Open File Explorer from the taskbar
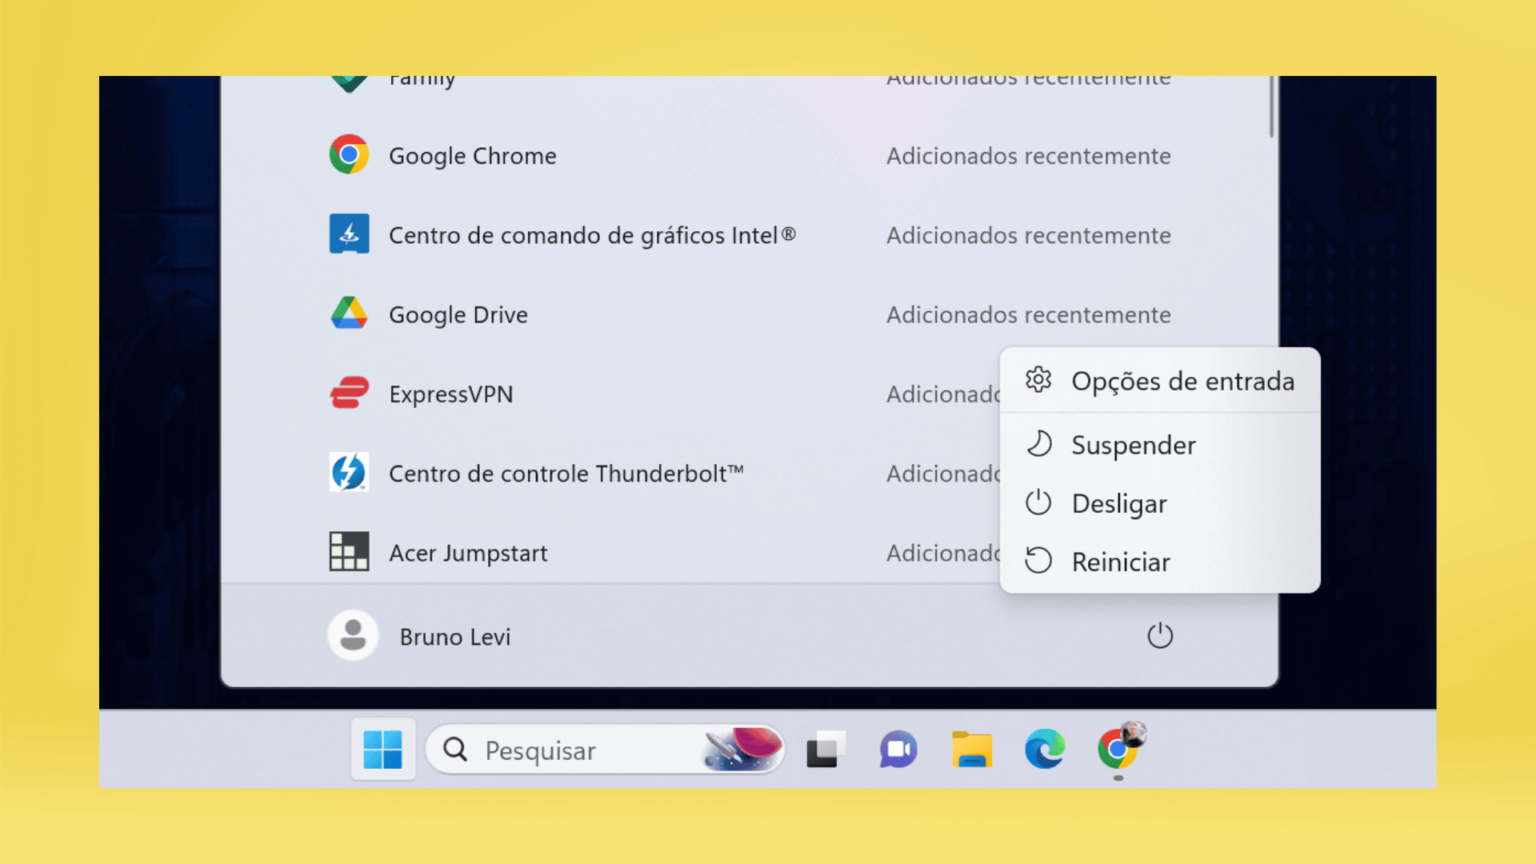1536x864 pixels. pos(971,749)
